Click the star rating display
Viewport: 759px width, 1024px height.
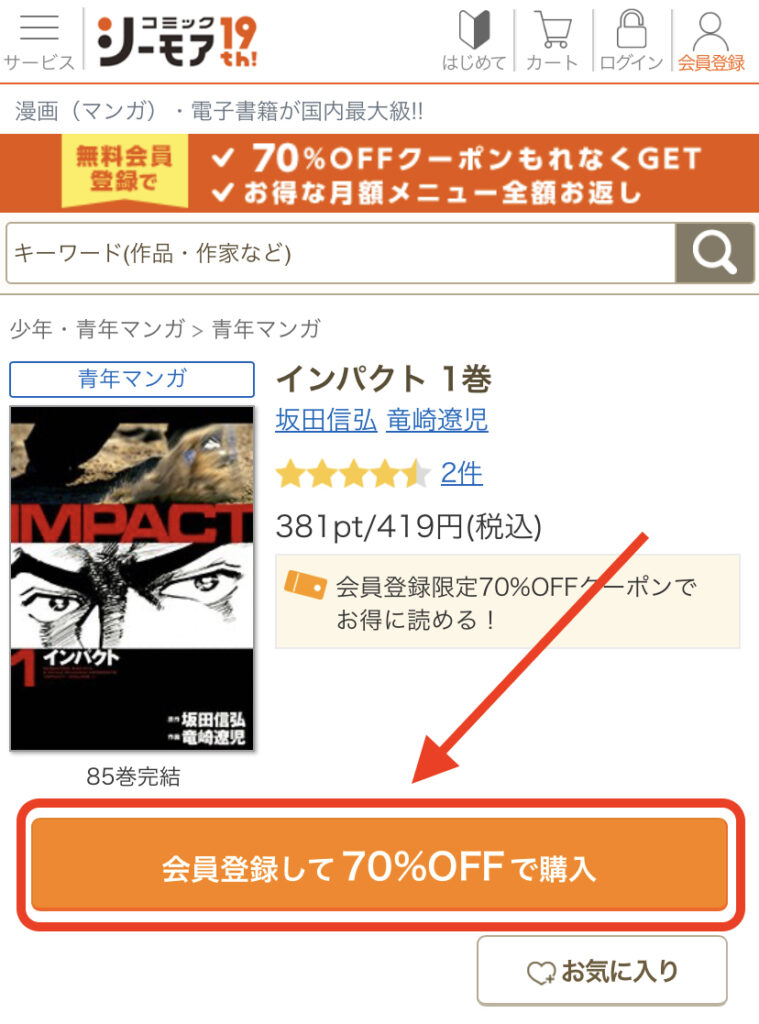(353, 473)
